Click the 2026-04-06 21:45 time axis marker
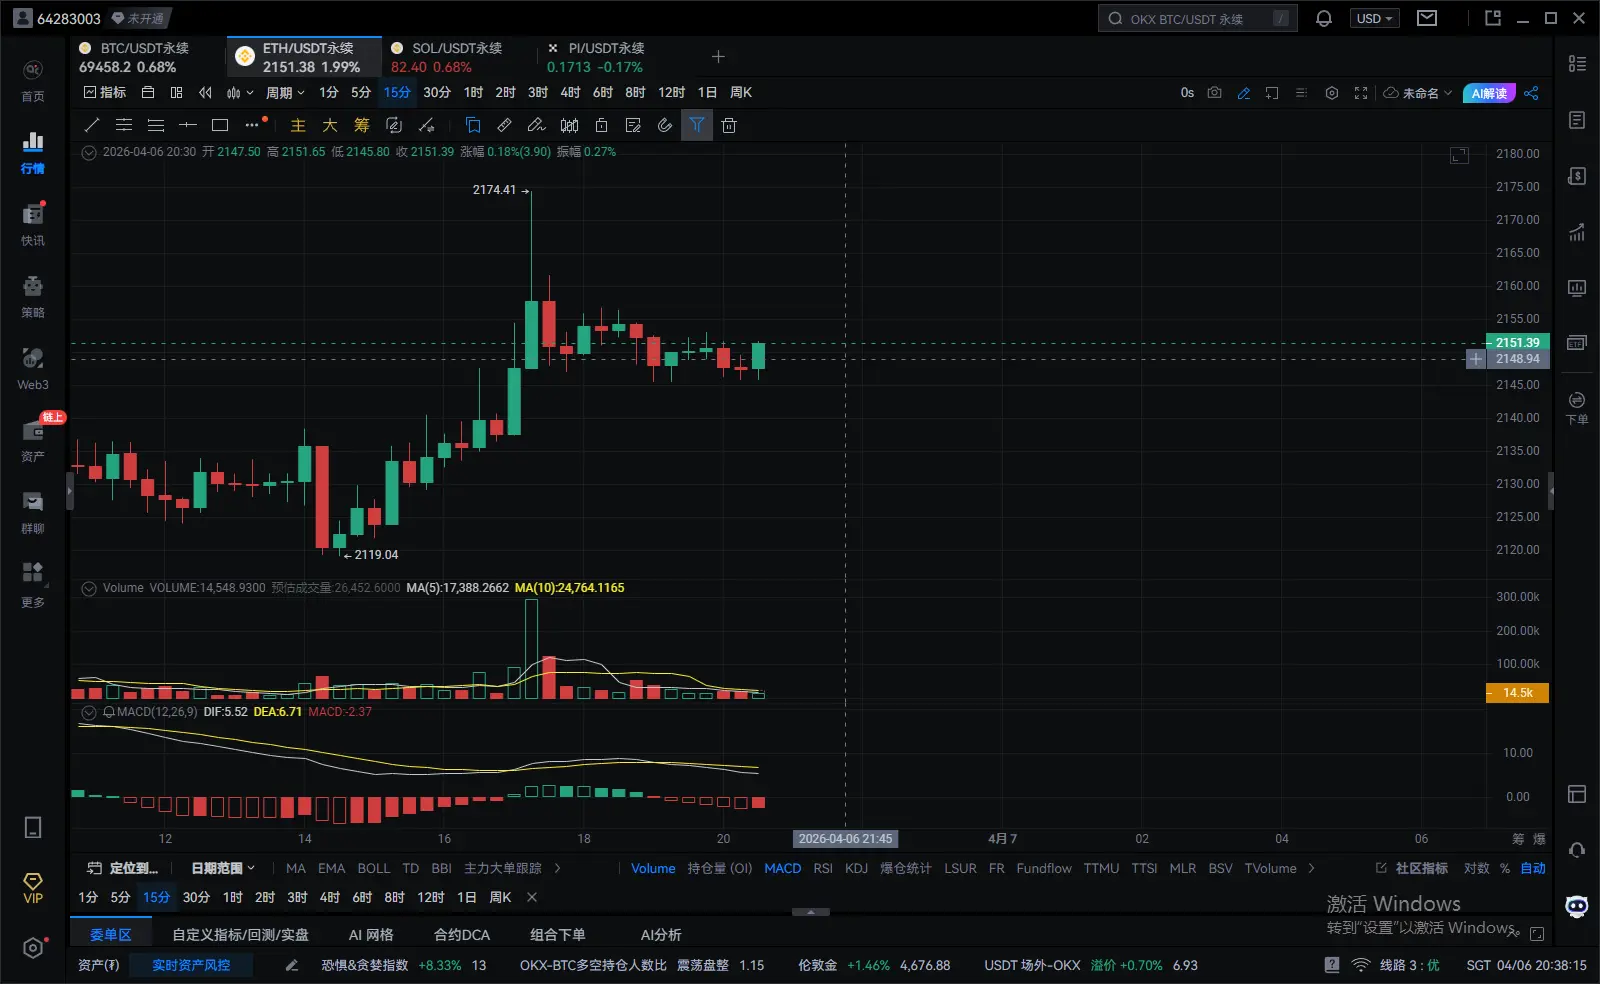Image resolution: width=1600 pixels, height=984 pixels. 845,839
